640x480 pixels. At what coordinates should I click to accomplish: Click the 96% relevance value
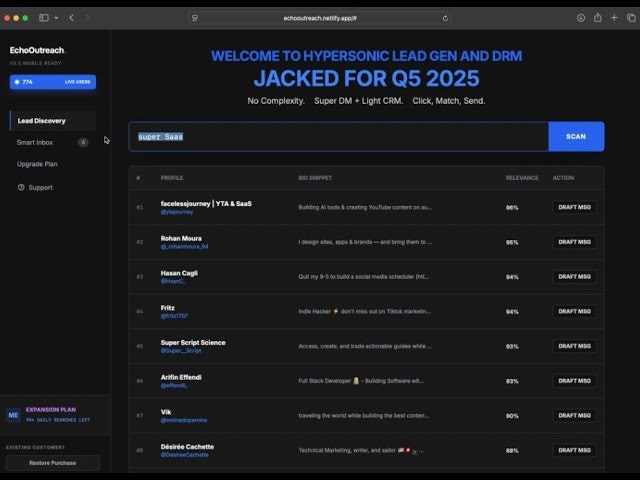(512, 208)
